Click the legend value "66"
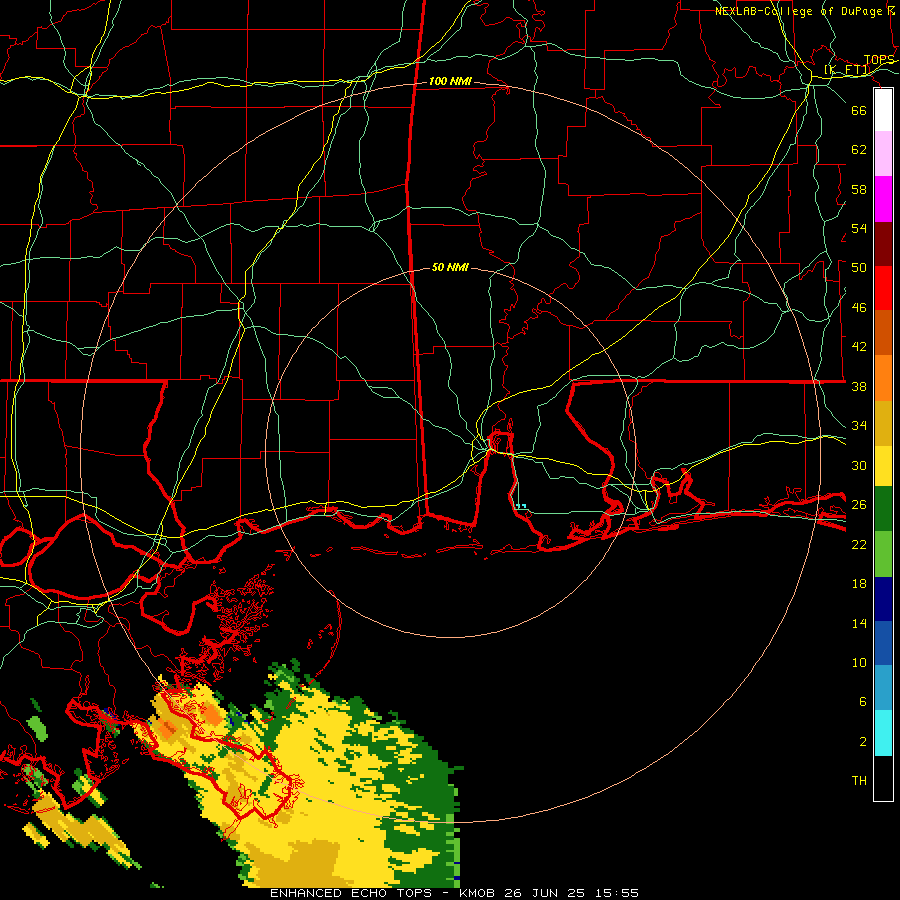Image resolution: width=900 pixels, height=900 pixels. pyautogui.click(x=859, y=111)
